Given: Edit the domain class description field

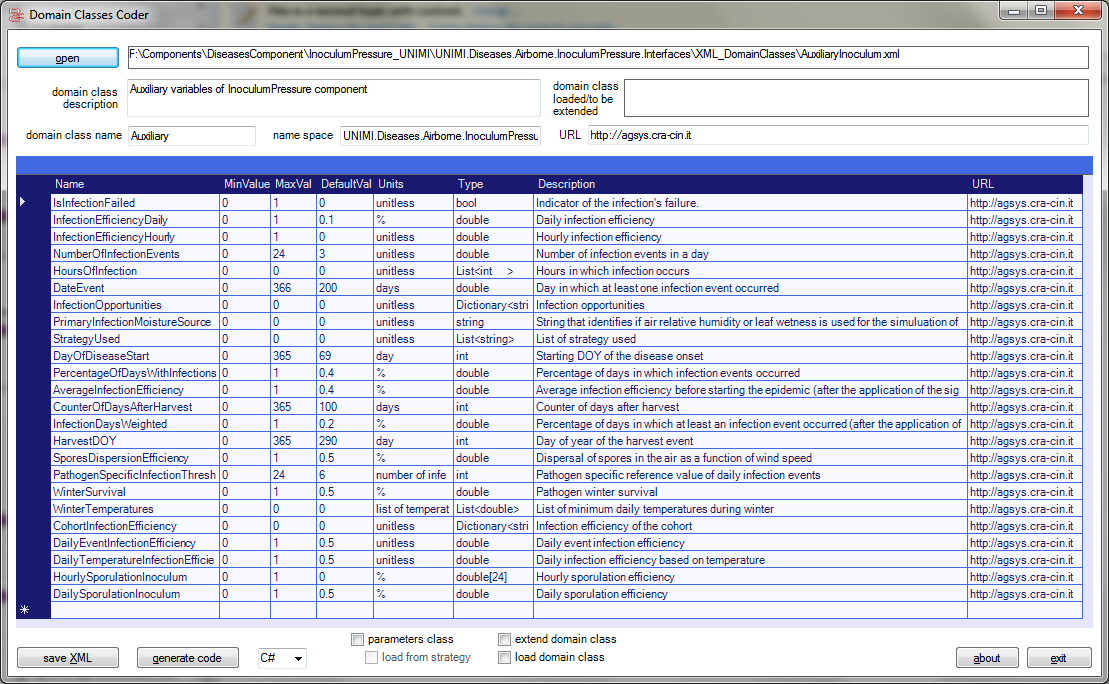Looking at the screenshot, I should 334,98.
